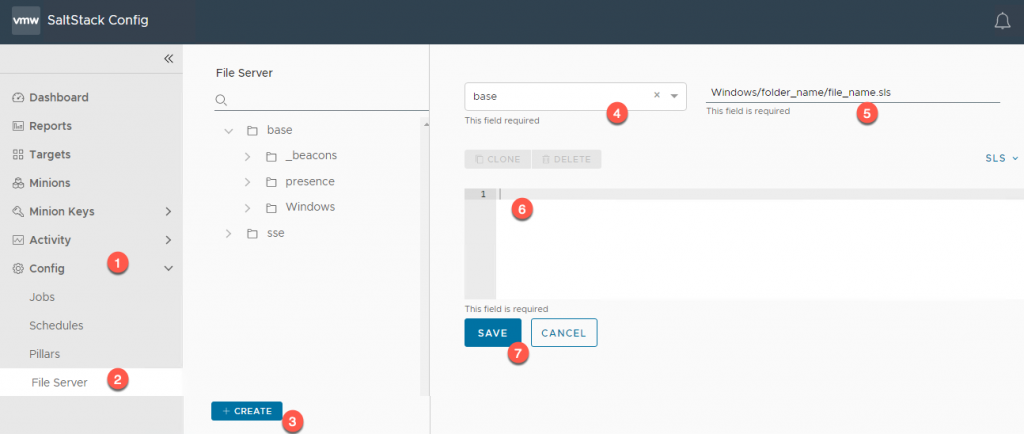
Task: Click the Activity graph icon
Action: (18, 240)
